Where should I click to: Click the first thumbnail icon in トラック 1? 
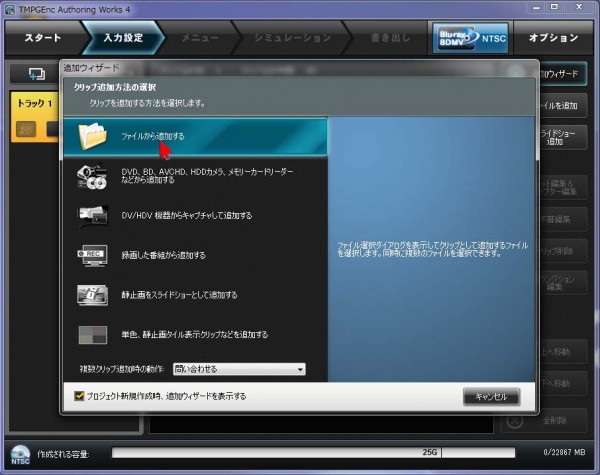point(26,129)
